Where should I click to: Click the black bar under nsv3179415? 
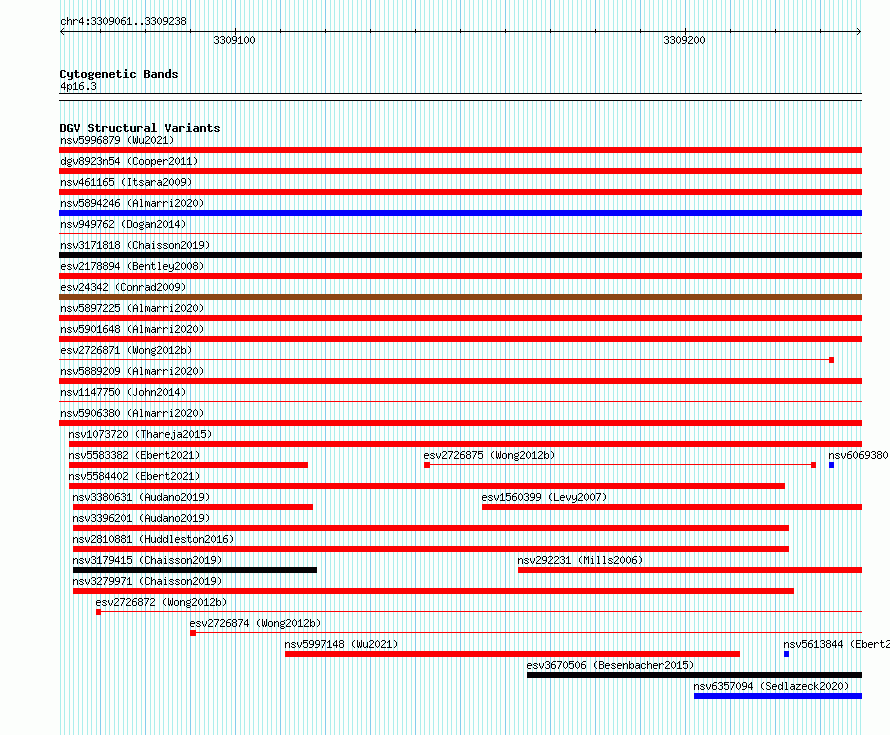(x=195, y=570)
